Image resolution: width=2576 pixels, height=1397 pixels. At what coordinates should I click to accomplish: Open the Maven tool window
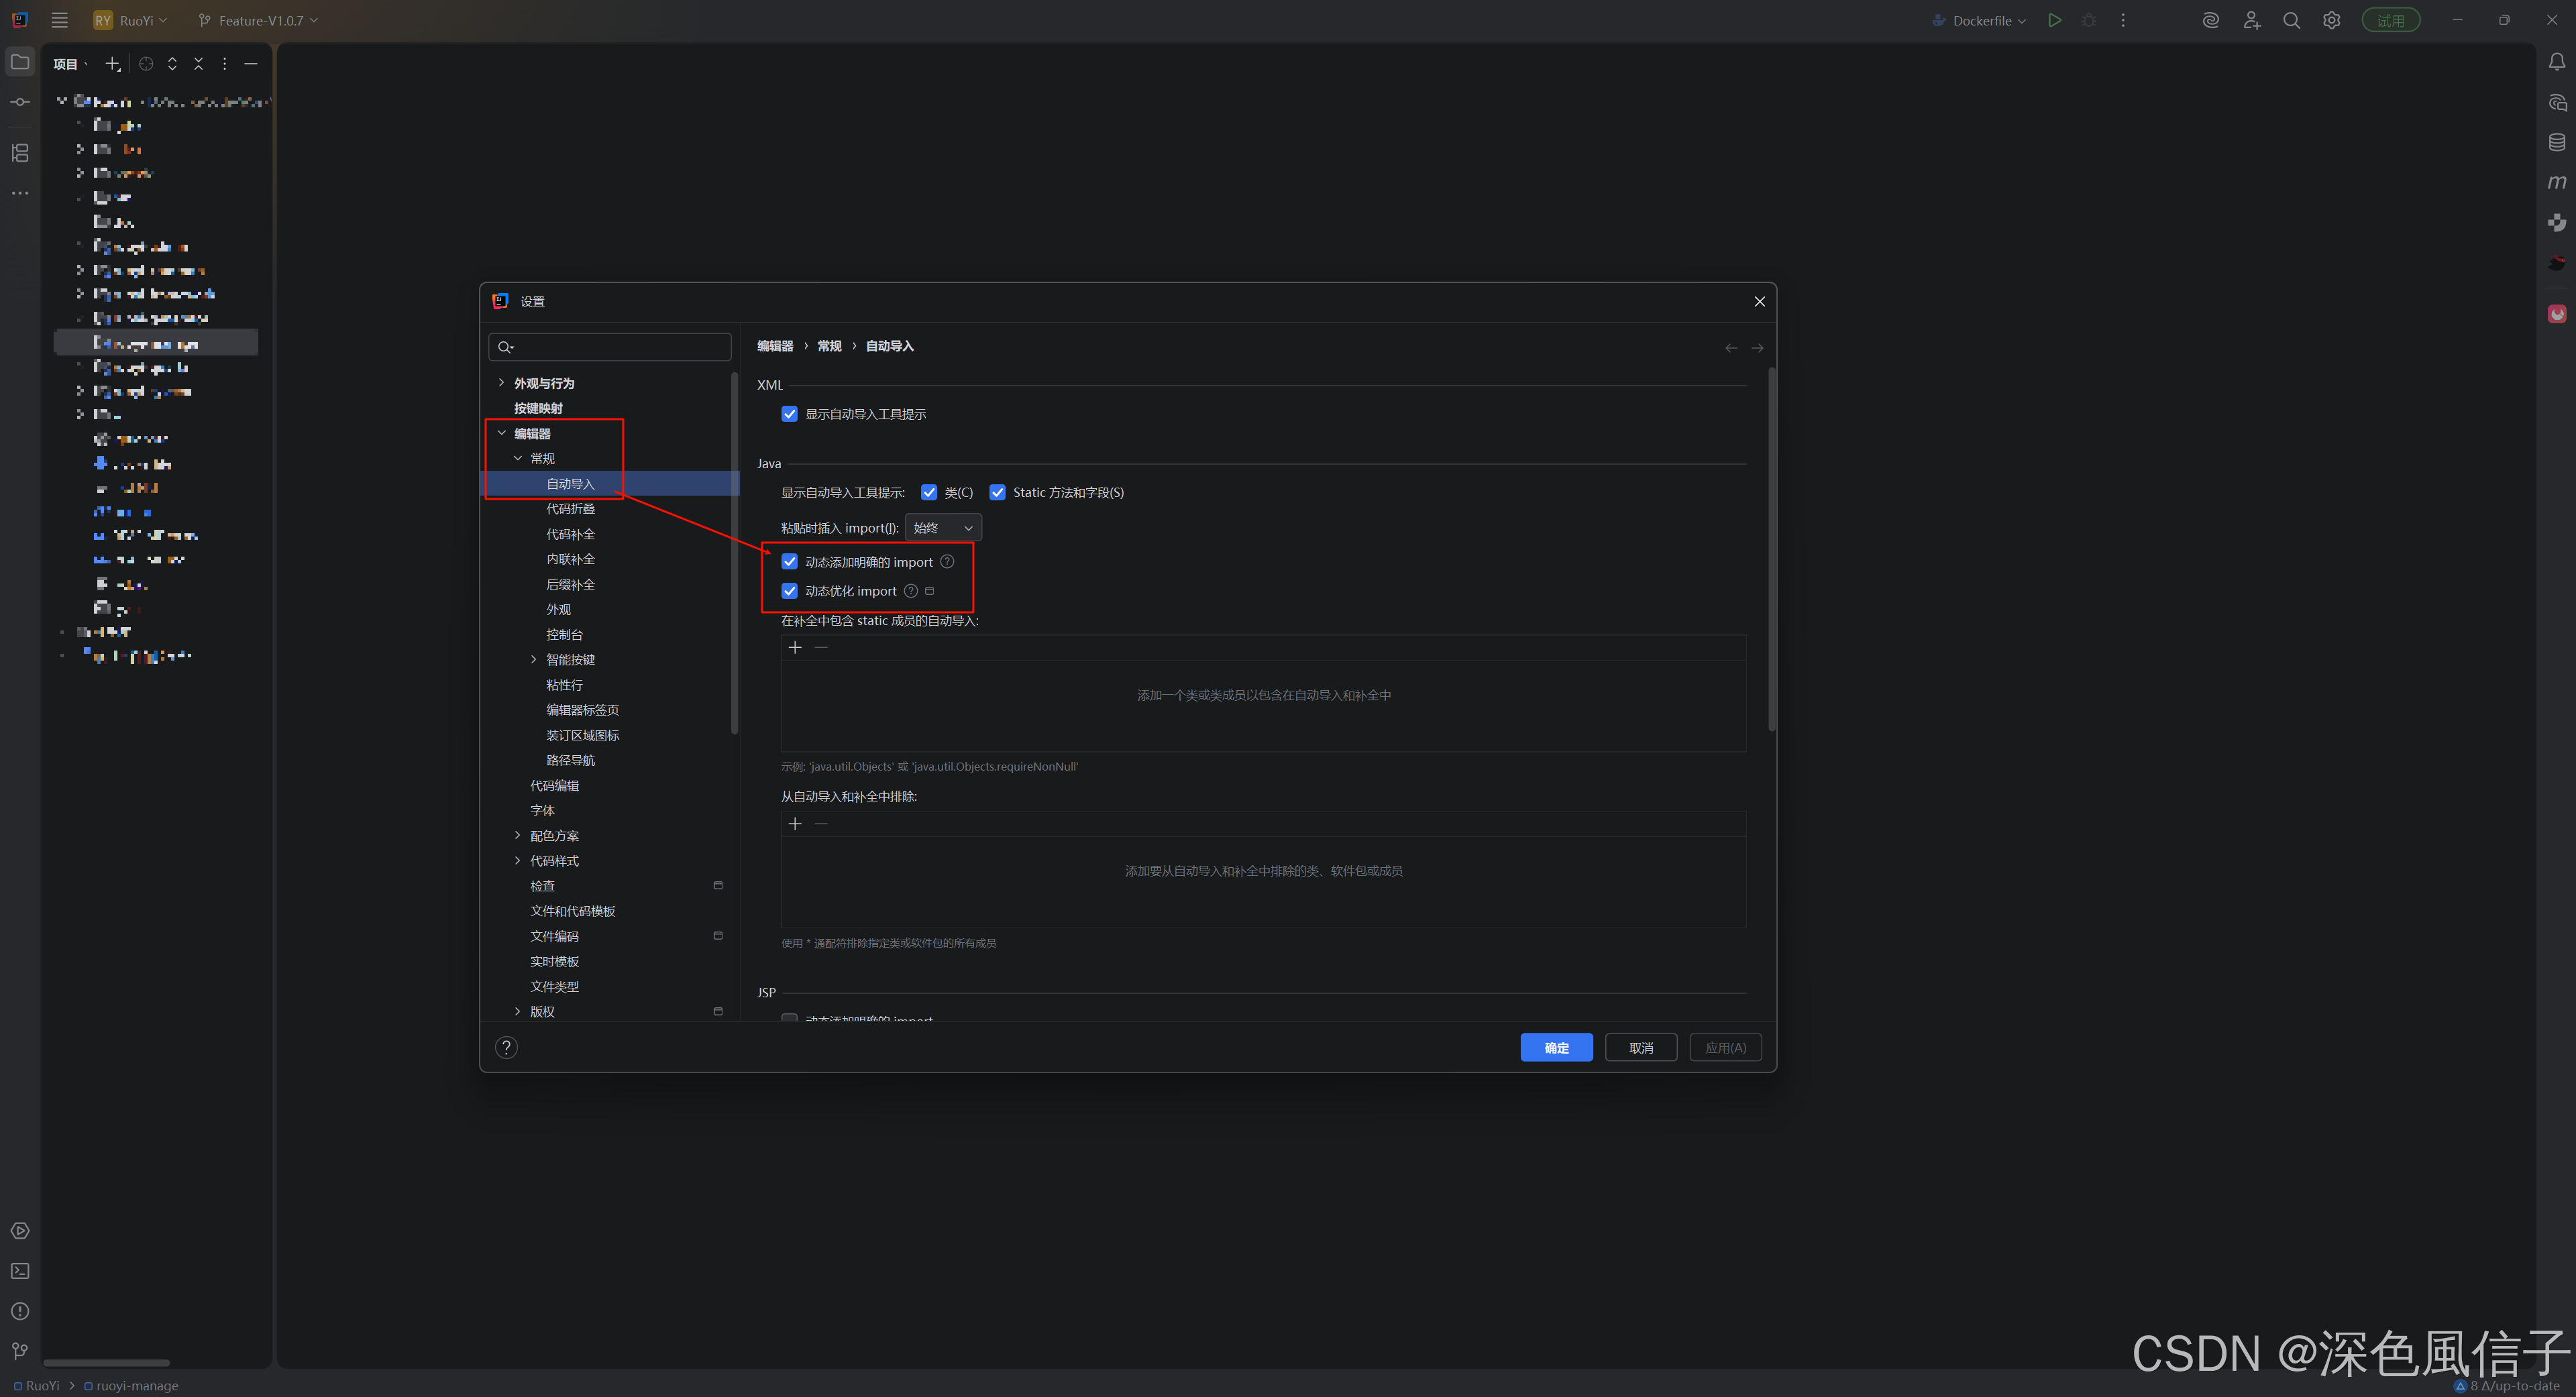pyautogui.click(x=2556, y=182)
